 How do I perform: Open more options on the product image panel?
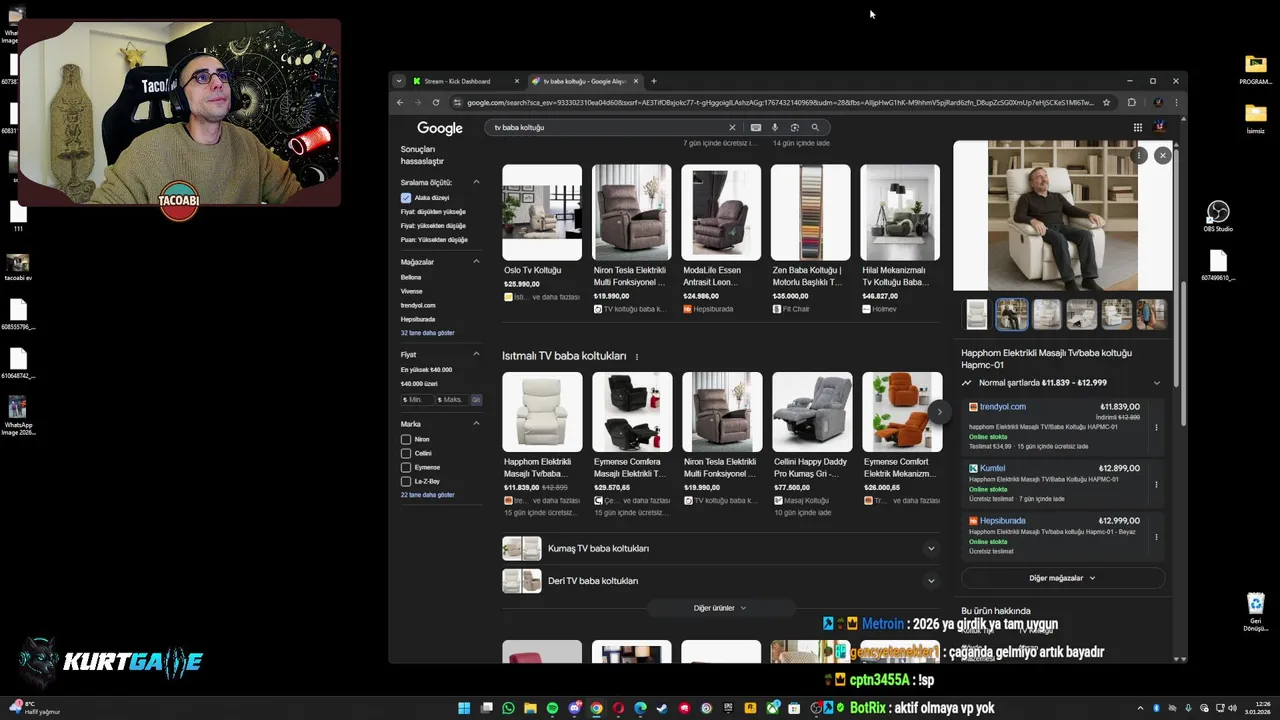tap(1139, 155)
